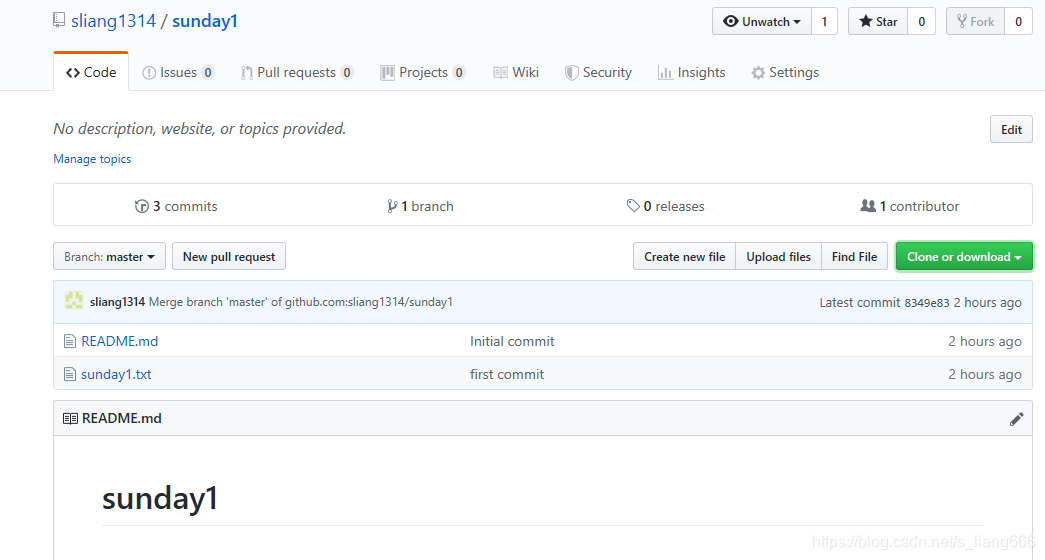Open the sunday1 repository name link

click(x=205, y=21)
